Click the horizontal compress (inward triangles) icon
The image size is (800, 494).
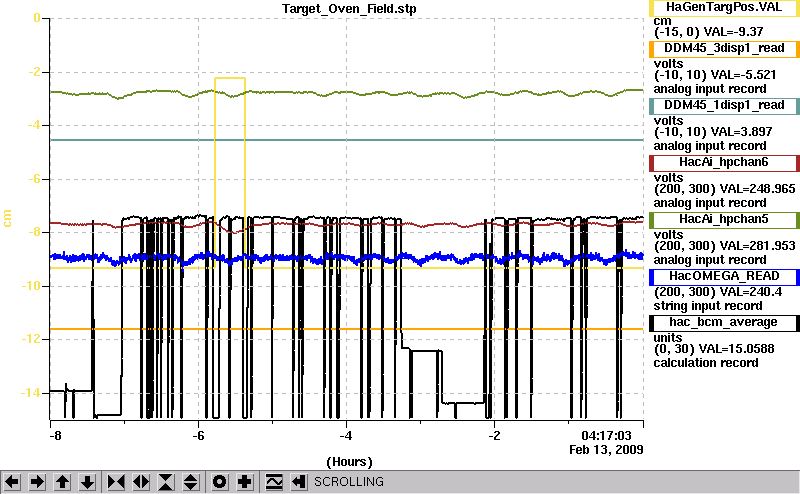116,482
